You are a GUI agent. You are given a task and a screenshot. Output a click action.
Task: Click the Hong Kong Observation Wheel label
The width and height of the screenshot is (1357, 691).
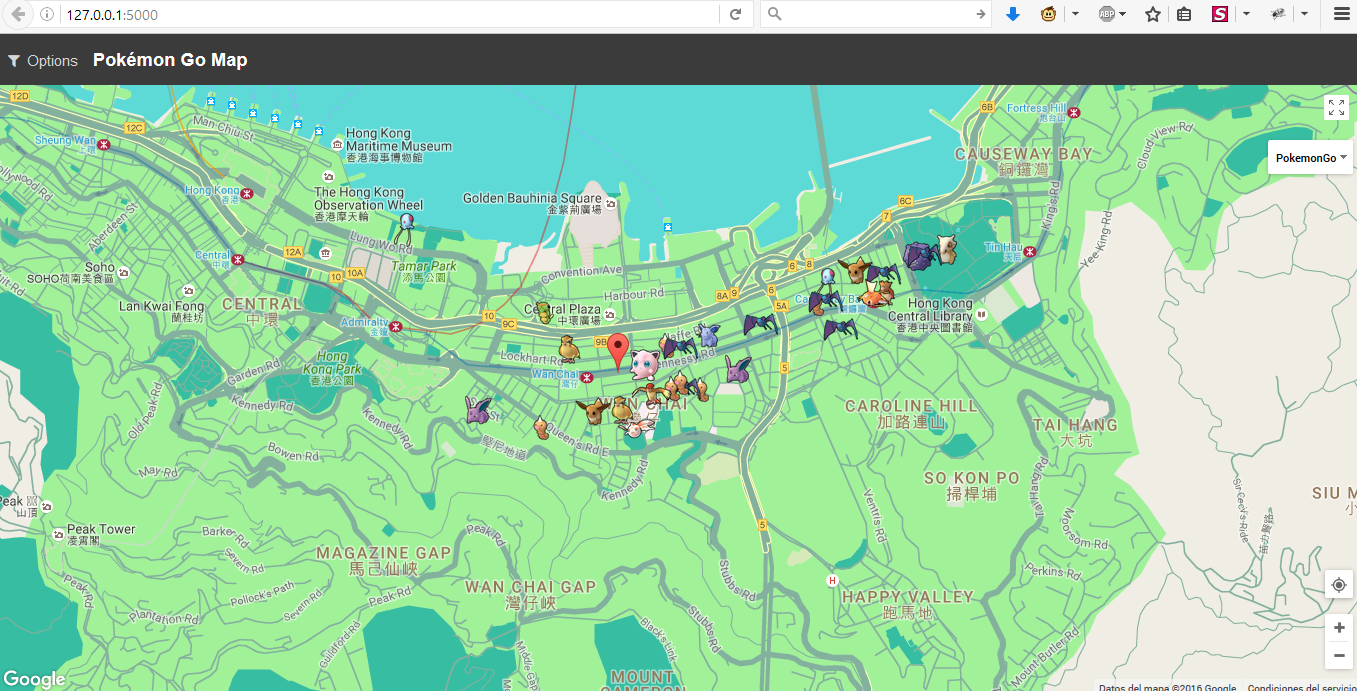pyautogui.click(x=368, y=198)
